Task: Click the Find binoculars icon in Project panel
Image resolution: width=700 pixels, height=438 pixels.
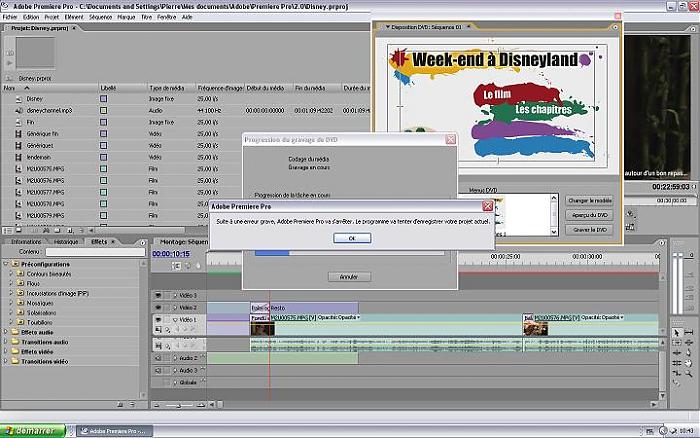Action: [46, 231]
